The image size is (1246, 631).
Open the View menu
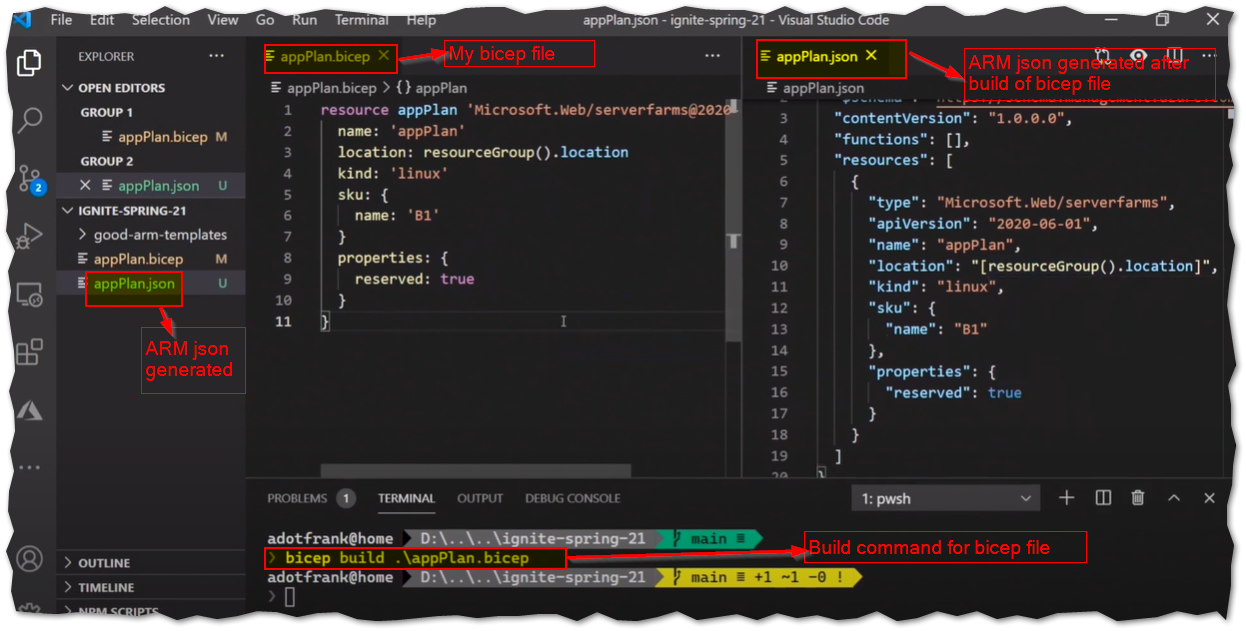(223, 20)
